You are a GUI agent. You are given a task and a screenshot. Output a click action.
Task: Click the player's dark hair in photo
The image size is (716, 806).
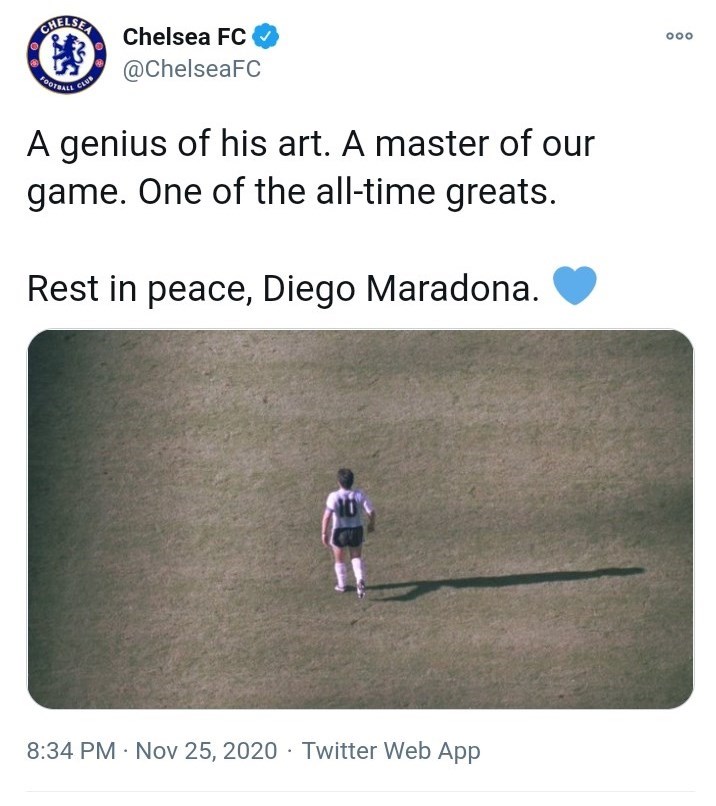click(x=346, y=477)
